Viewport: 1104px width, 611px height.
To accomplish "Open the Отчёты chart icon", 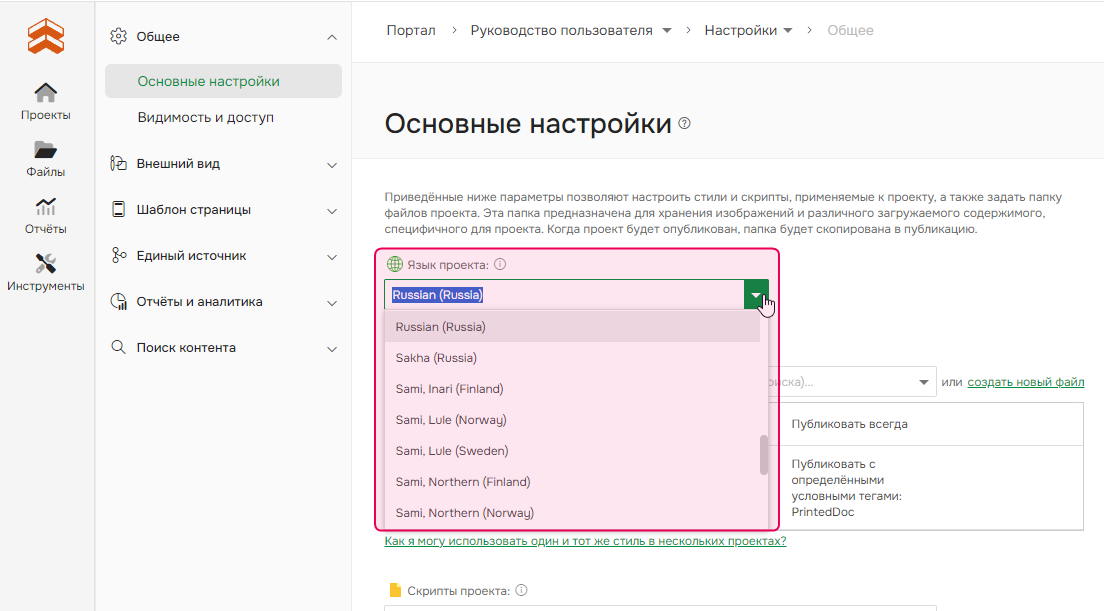I will (45, 206).
